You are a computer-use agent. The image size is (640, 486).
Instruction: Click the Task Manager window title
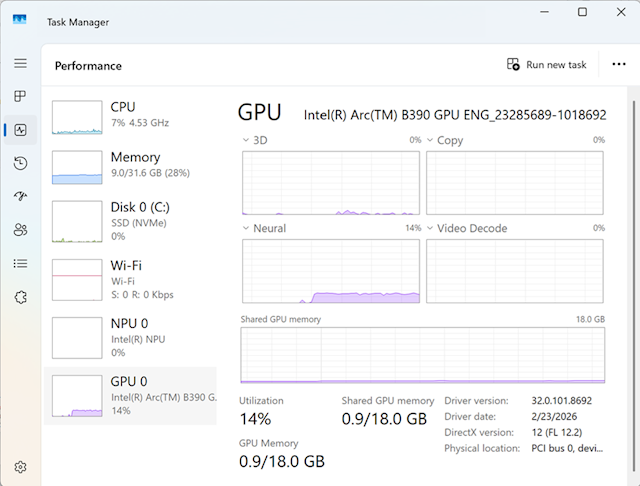(78, 22)
